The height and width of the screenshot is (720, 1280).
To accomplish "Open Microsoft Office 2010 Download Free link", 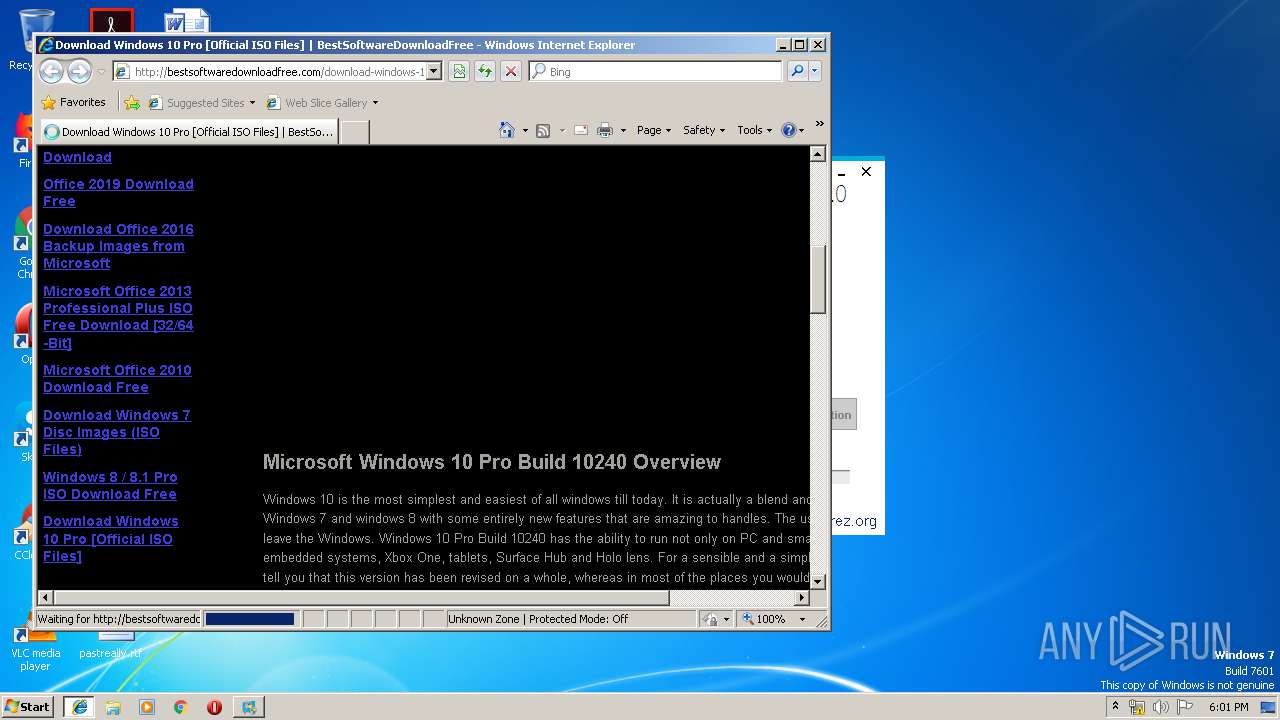I will tap(117, 378).
